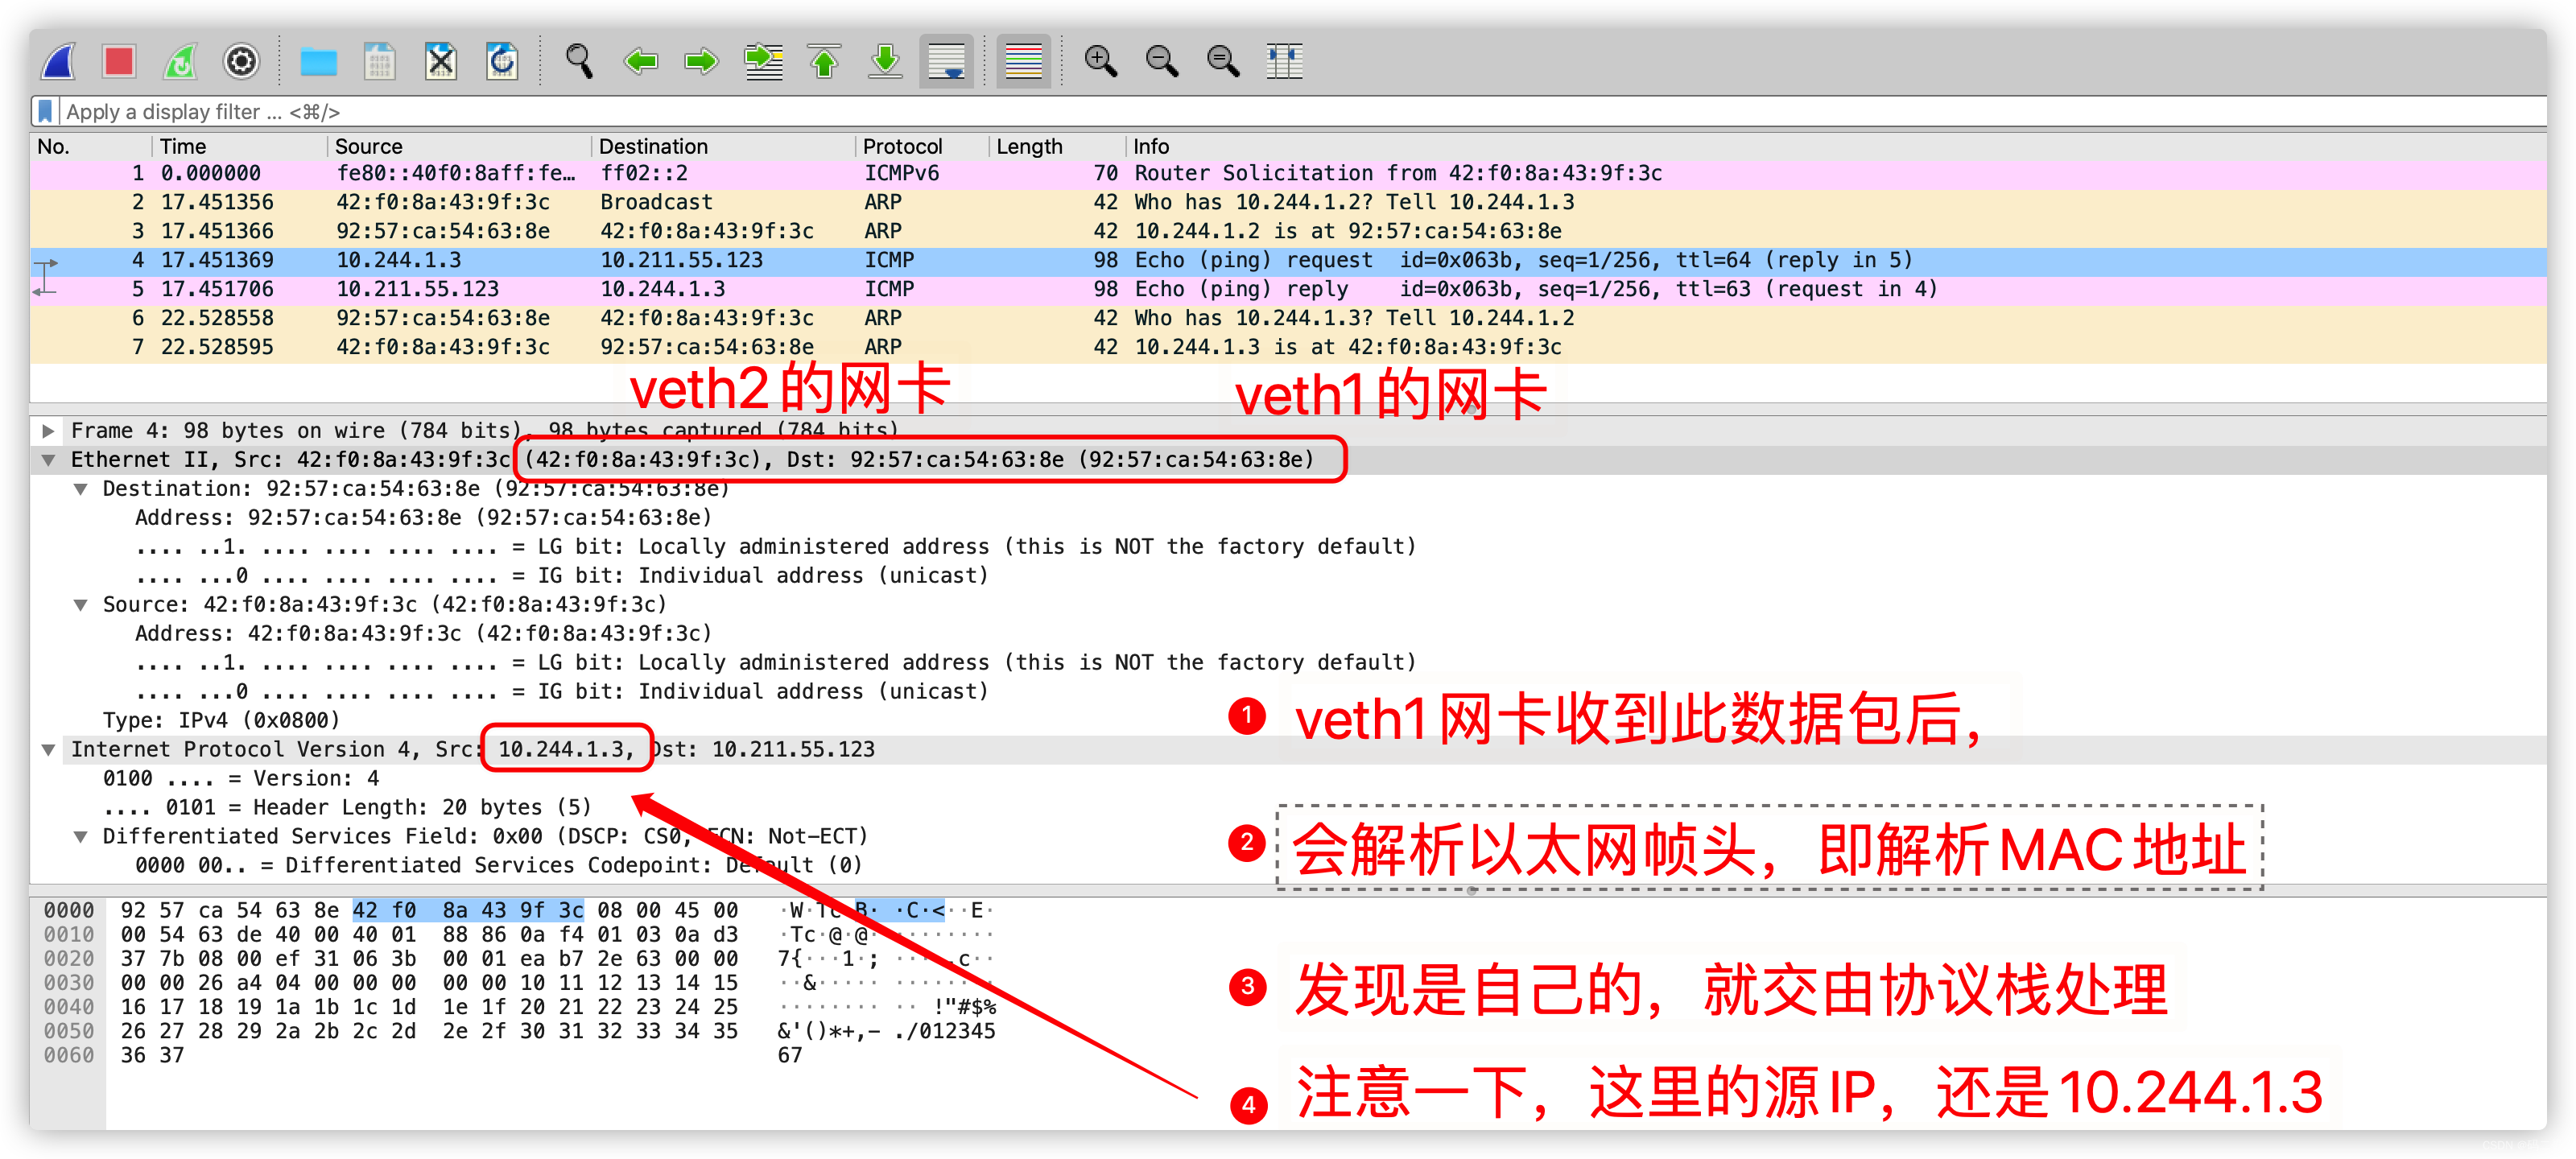Select packet 1 Router Solicitation row
The image size is (2576, 1159).
(x=1288, y=173)
